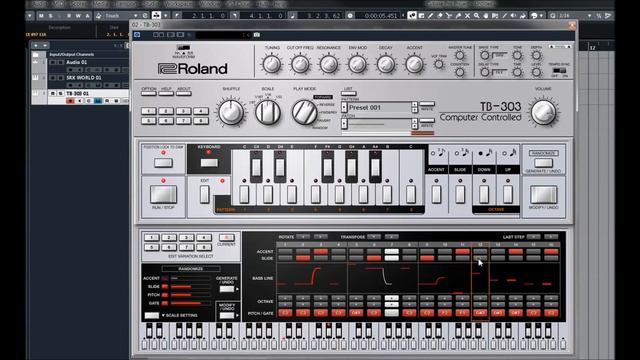Toggle SLIDE on sequencer step 2
This screenshot has width=640, height=360.
click(x=303, y=258)
